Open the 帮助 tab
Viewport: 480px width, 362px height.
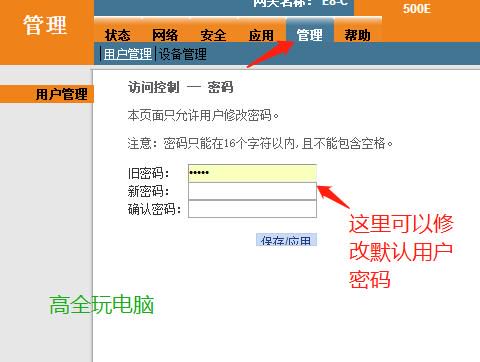pos(358,35)
